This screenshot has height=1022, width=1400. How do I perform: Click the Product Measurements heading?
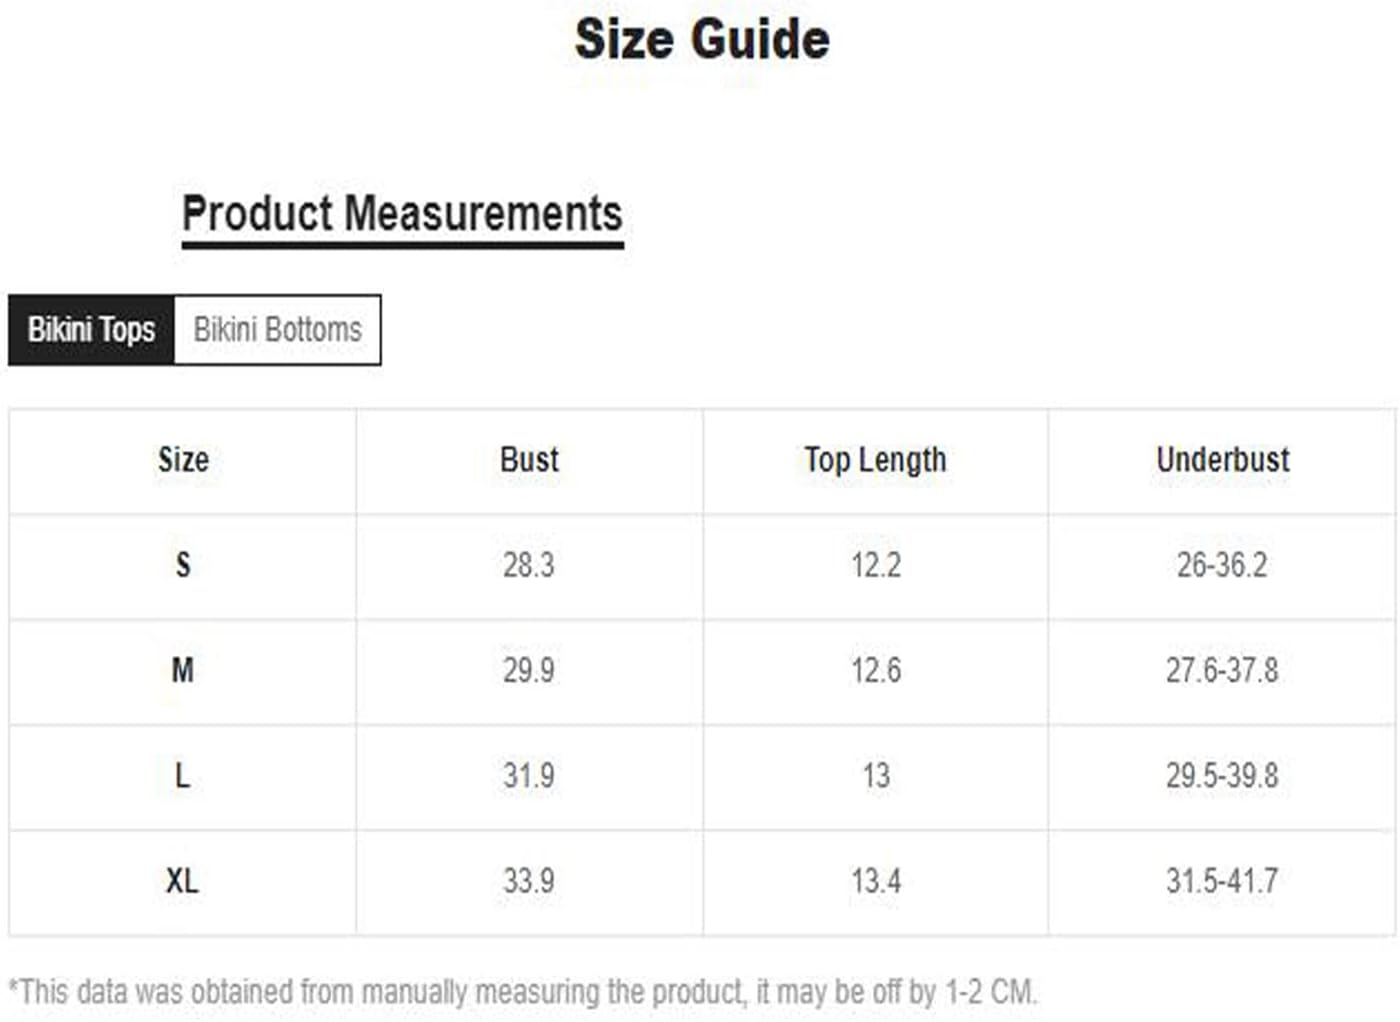click(402, 214)
